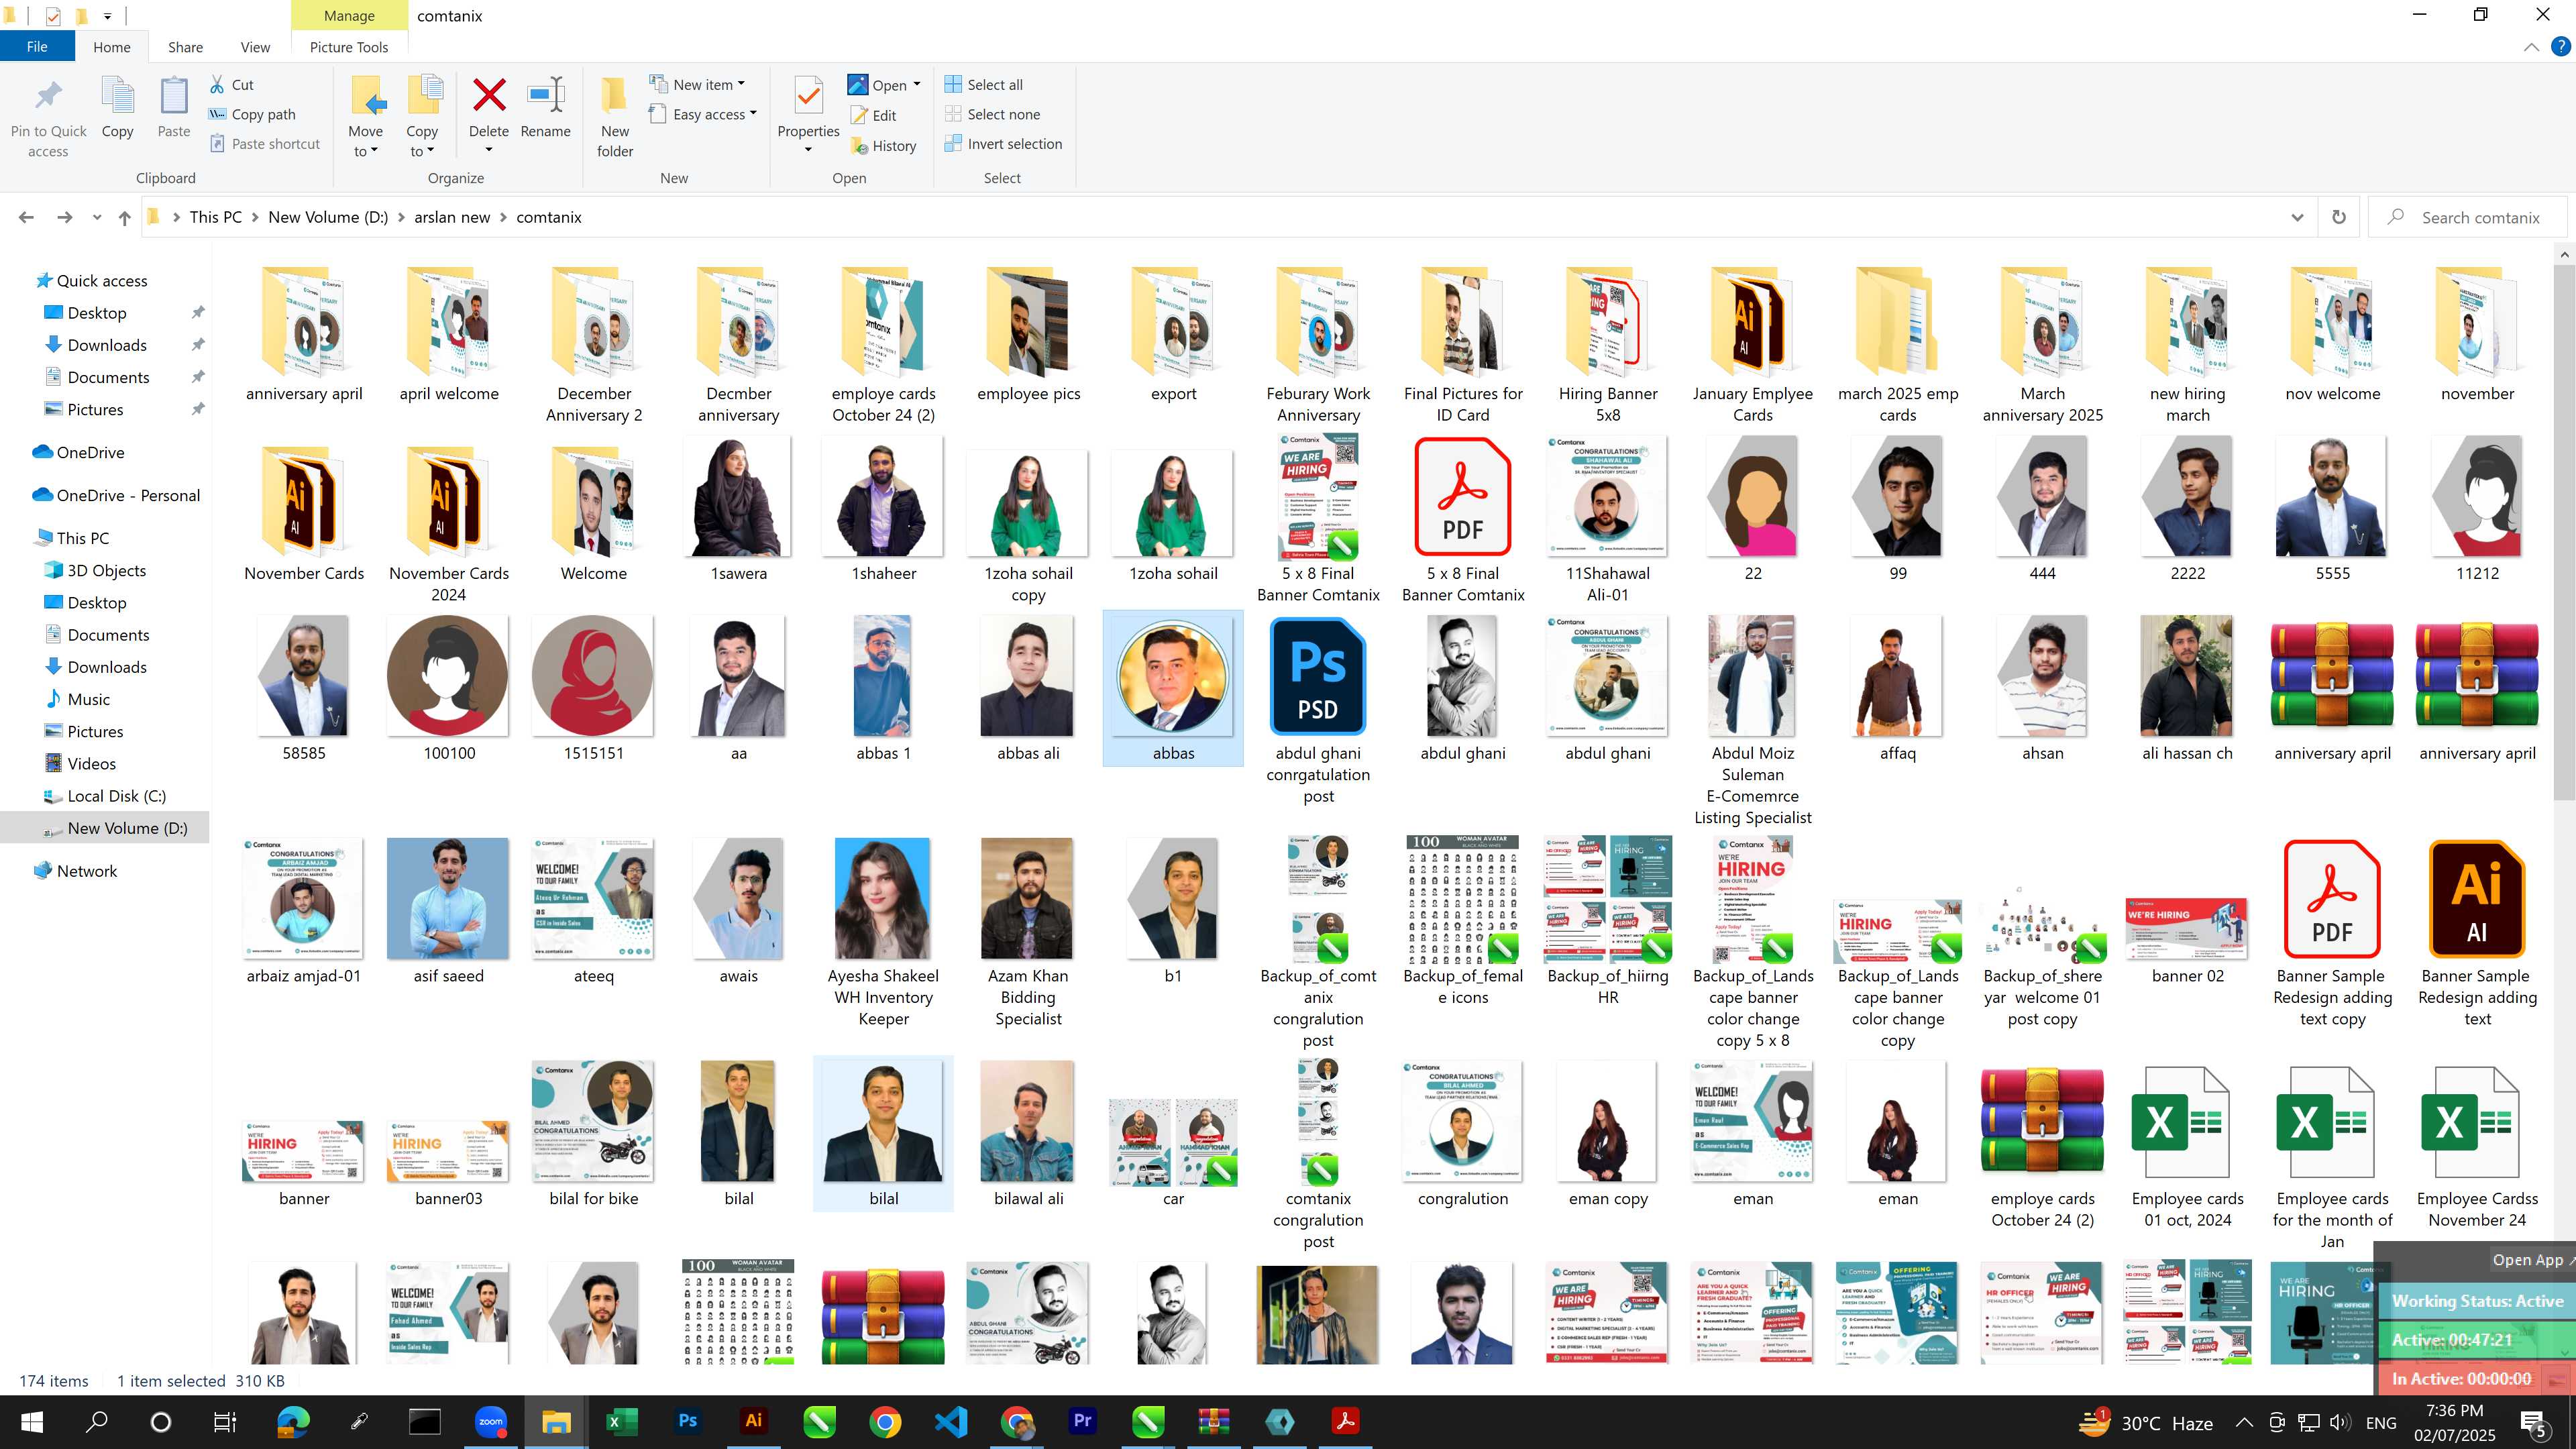Image resolution: width=2576 pixels, height=1449 pixels.
Task: Switch to the Home ribbon tab
Action: (x=111, y=47)
